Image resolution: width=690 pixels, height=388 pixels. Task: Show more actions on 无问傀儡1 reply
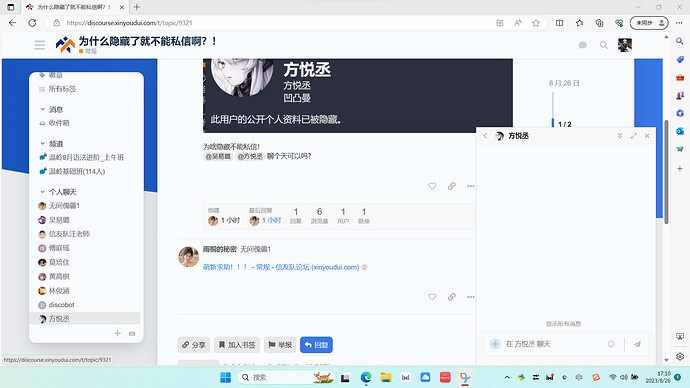coord(471,297)
